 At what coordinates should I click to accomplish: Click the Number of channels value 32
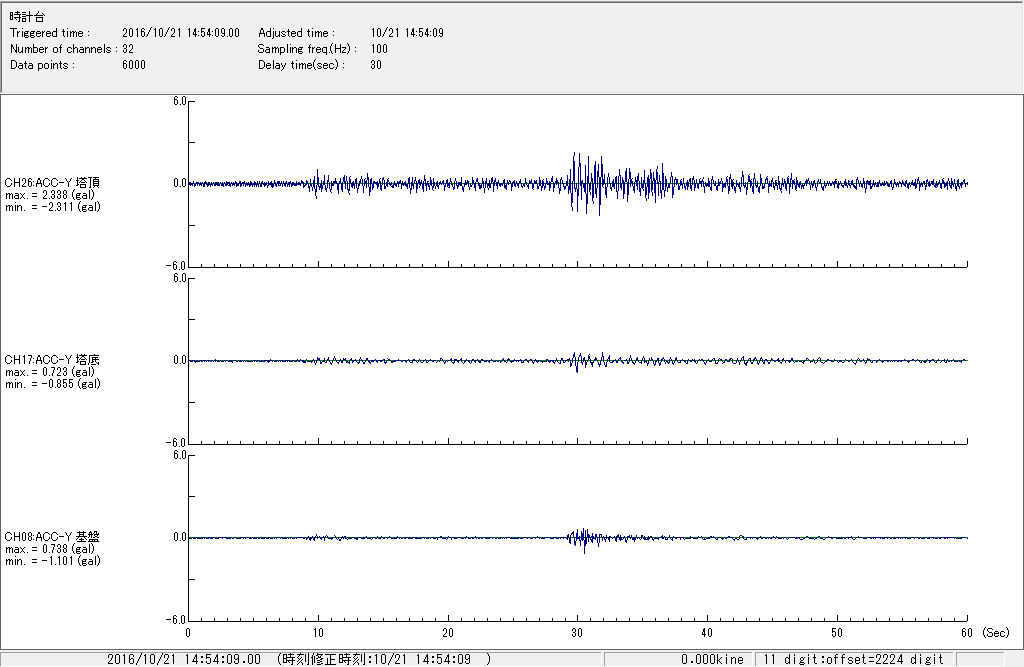point(128,49)
